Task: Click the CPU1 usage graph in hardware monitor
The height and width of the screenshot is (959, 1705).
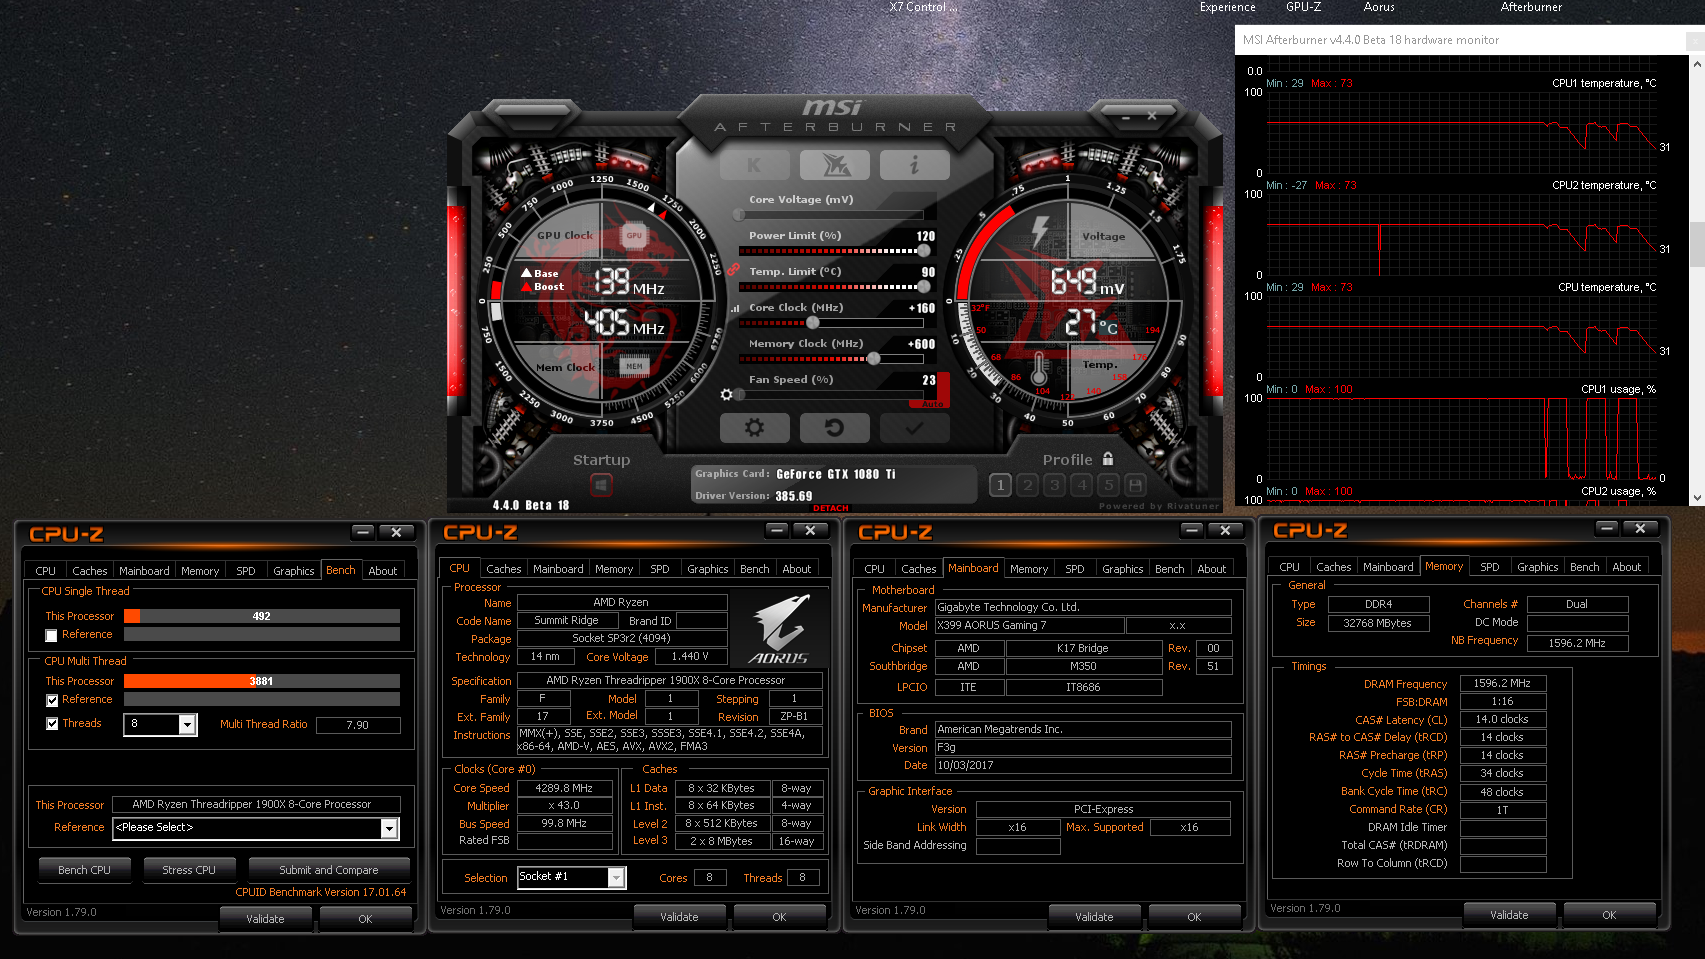Action: 1460,438
